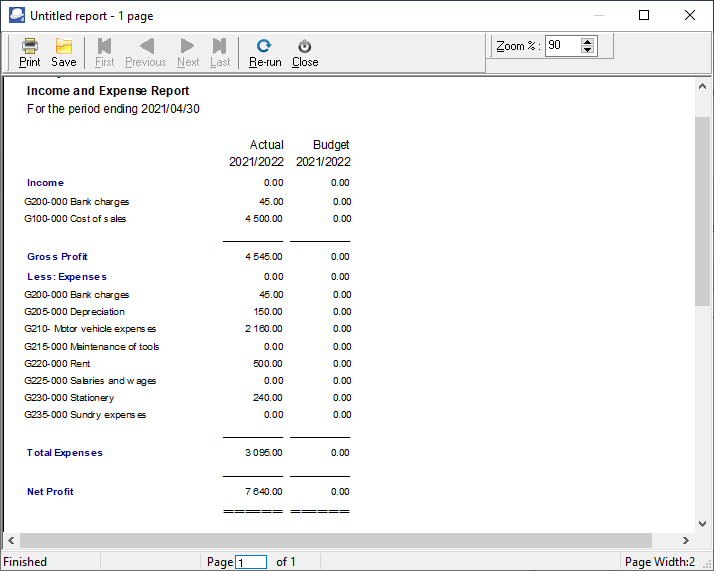Click the horizontal scrollbar thumb
This screenshot has width=714, height=571.
tap(336, 540)
